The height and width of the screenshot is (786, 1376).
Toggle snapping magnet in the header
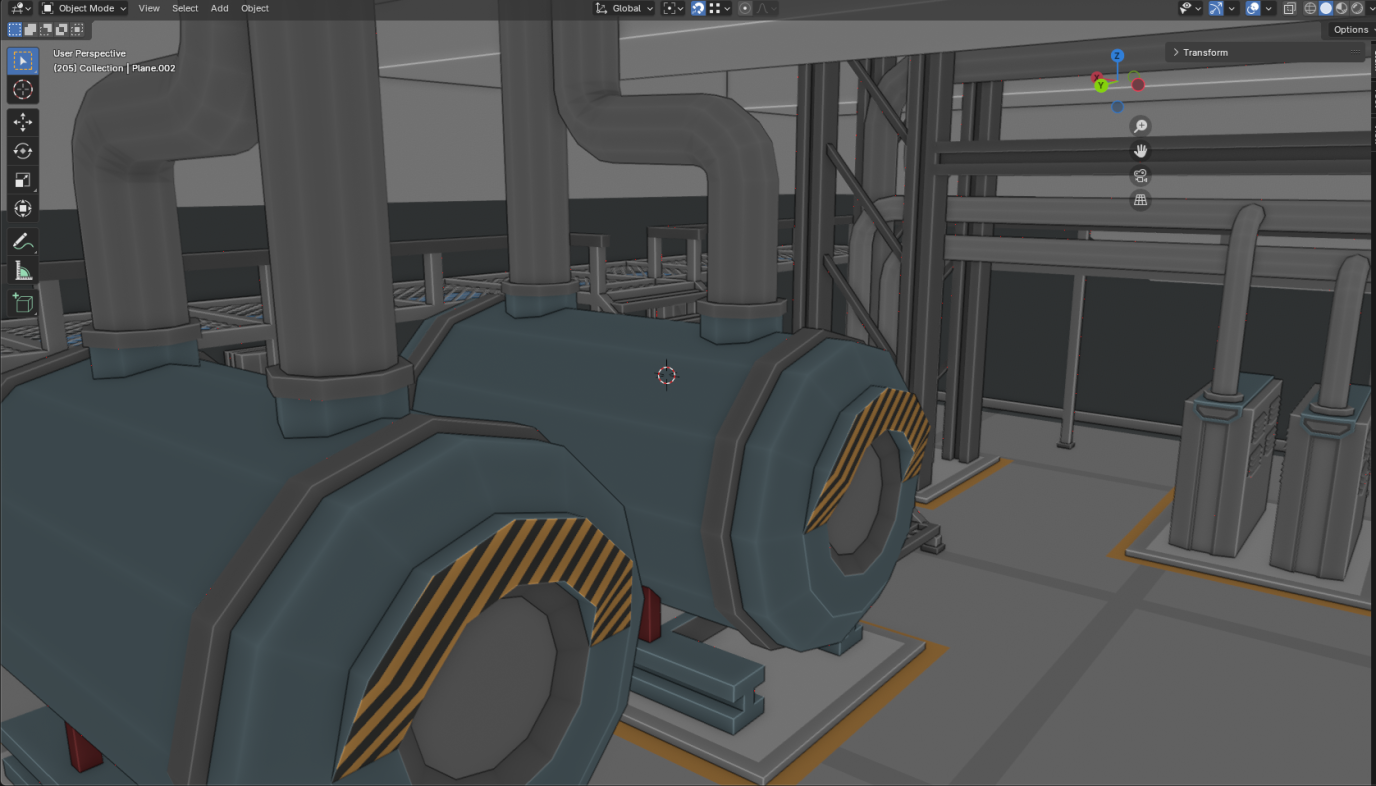pos(698,8)
